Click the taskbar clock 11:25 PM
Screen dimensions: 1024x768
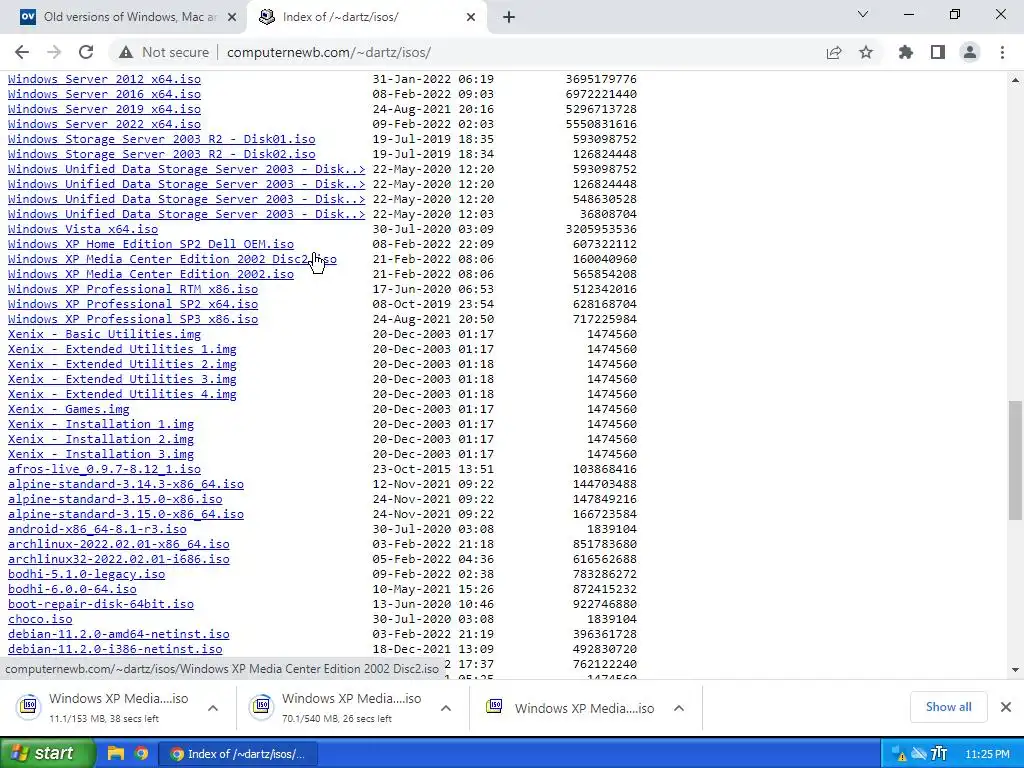click(x=987, y=754)
